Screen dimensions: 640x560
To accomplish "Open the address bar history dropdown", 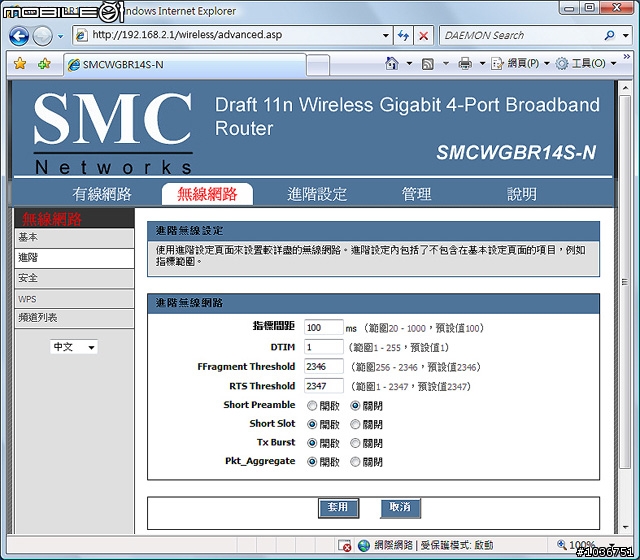I will (x=385, y=36).
